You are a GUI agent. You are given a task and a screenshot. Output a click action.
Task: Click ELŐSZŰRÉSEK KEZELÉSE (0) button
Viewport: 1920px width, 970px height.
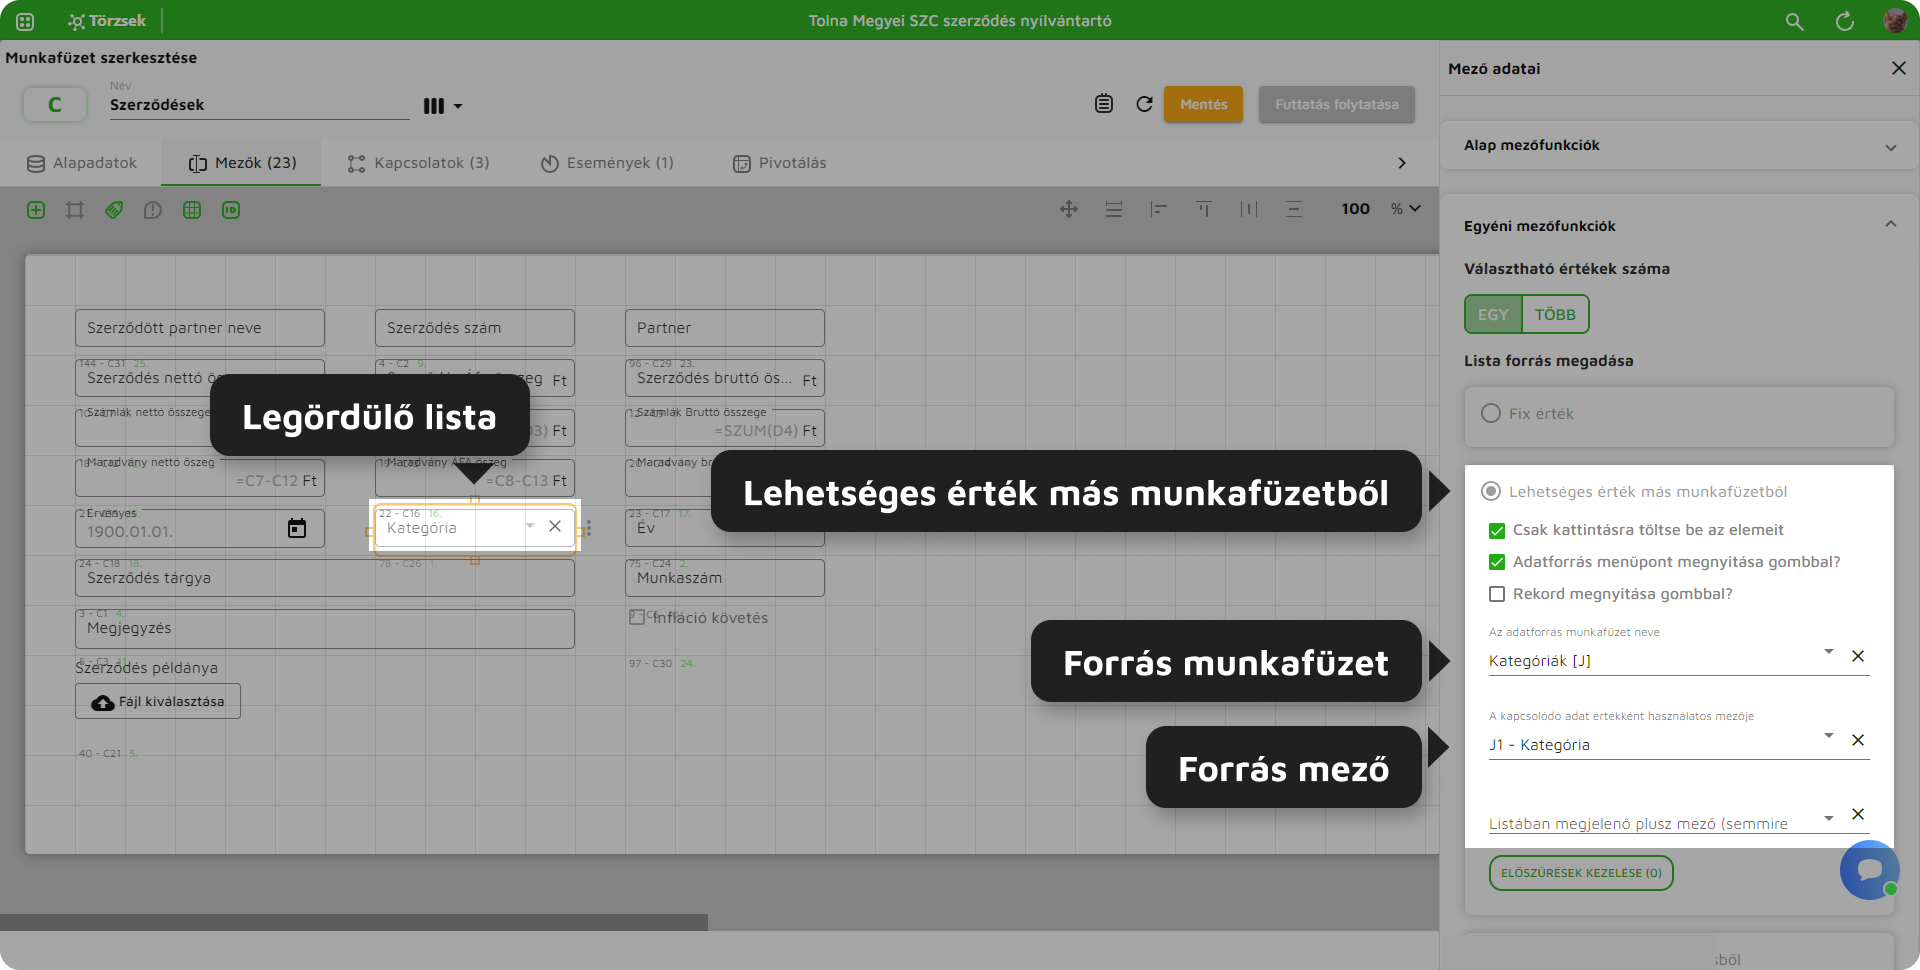1581,873
